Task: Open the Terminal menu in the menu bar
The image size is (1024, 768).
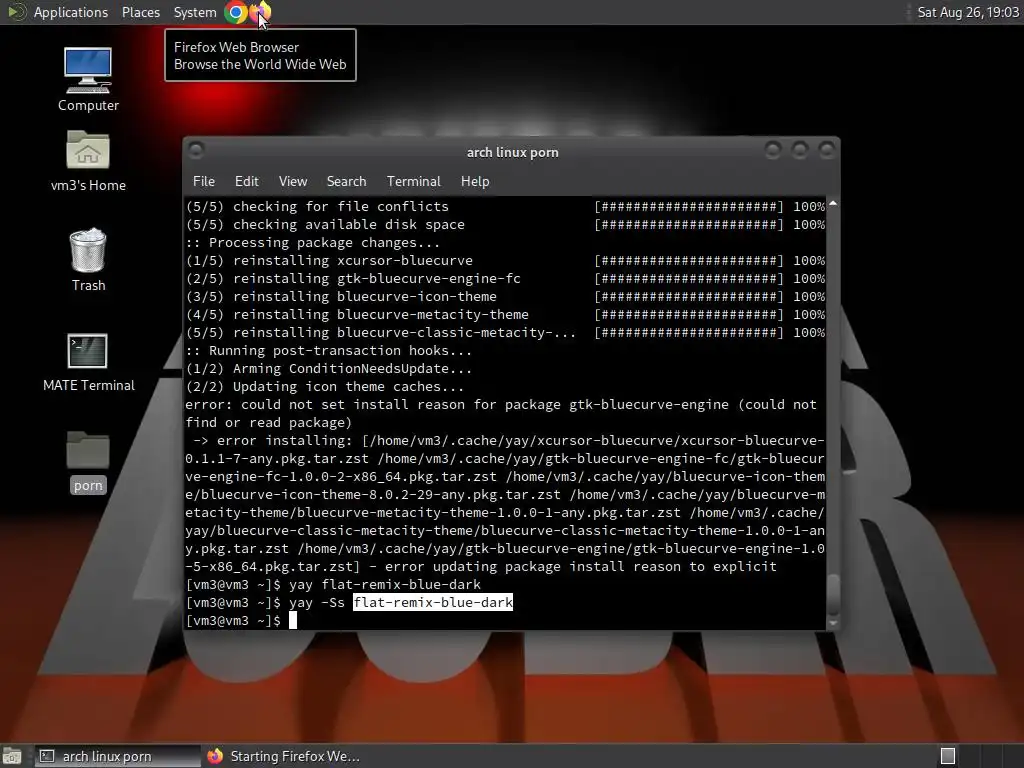Action: pyautogui.click(x=413, y=181)
